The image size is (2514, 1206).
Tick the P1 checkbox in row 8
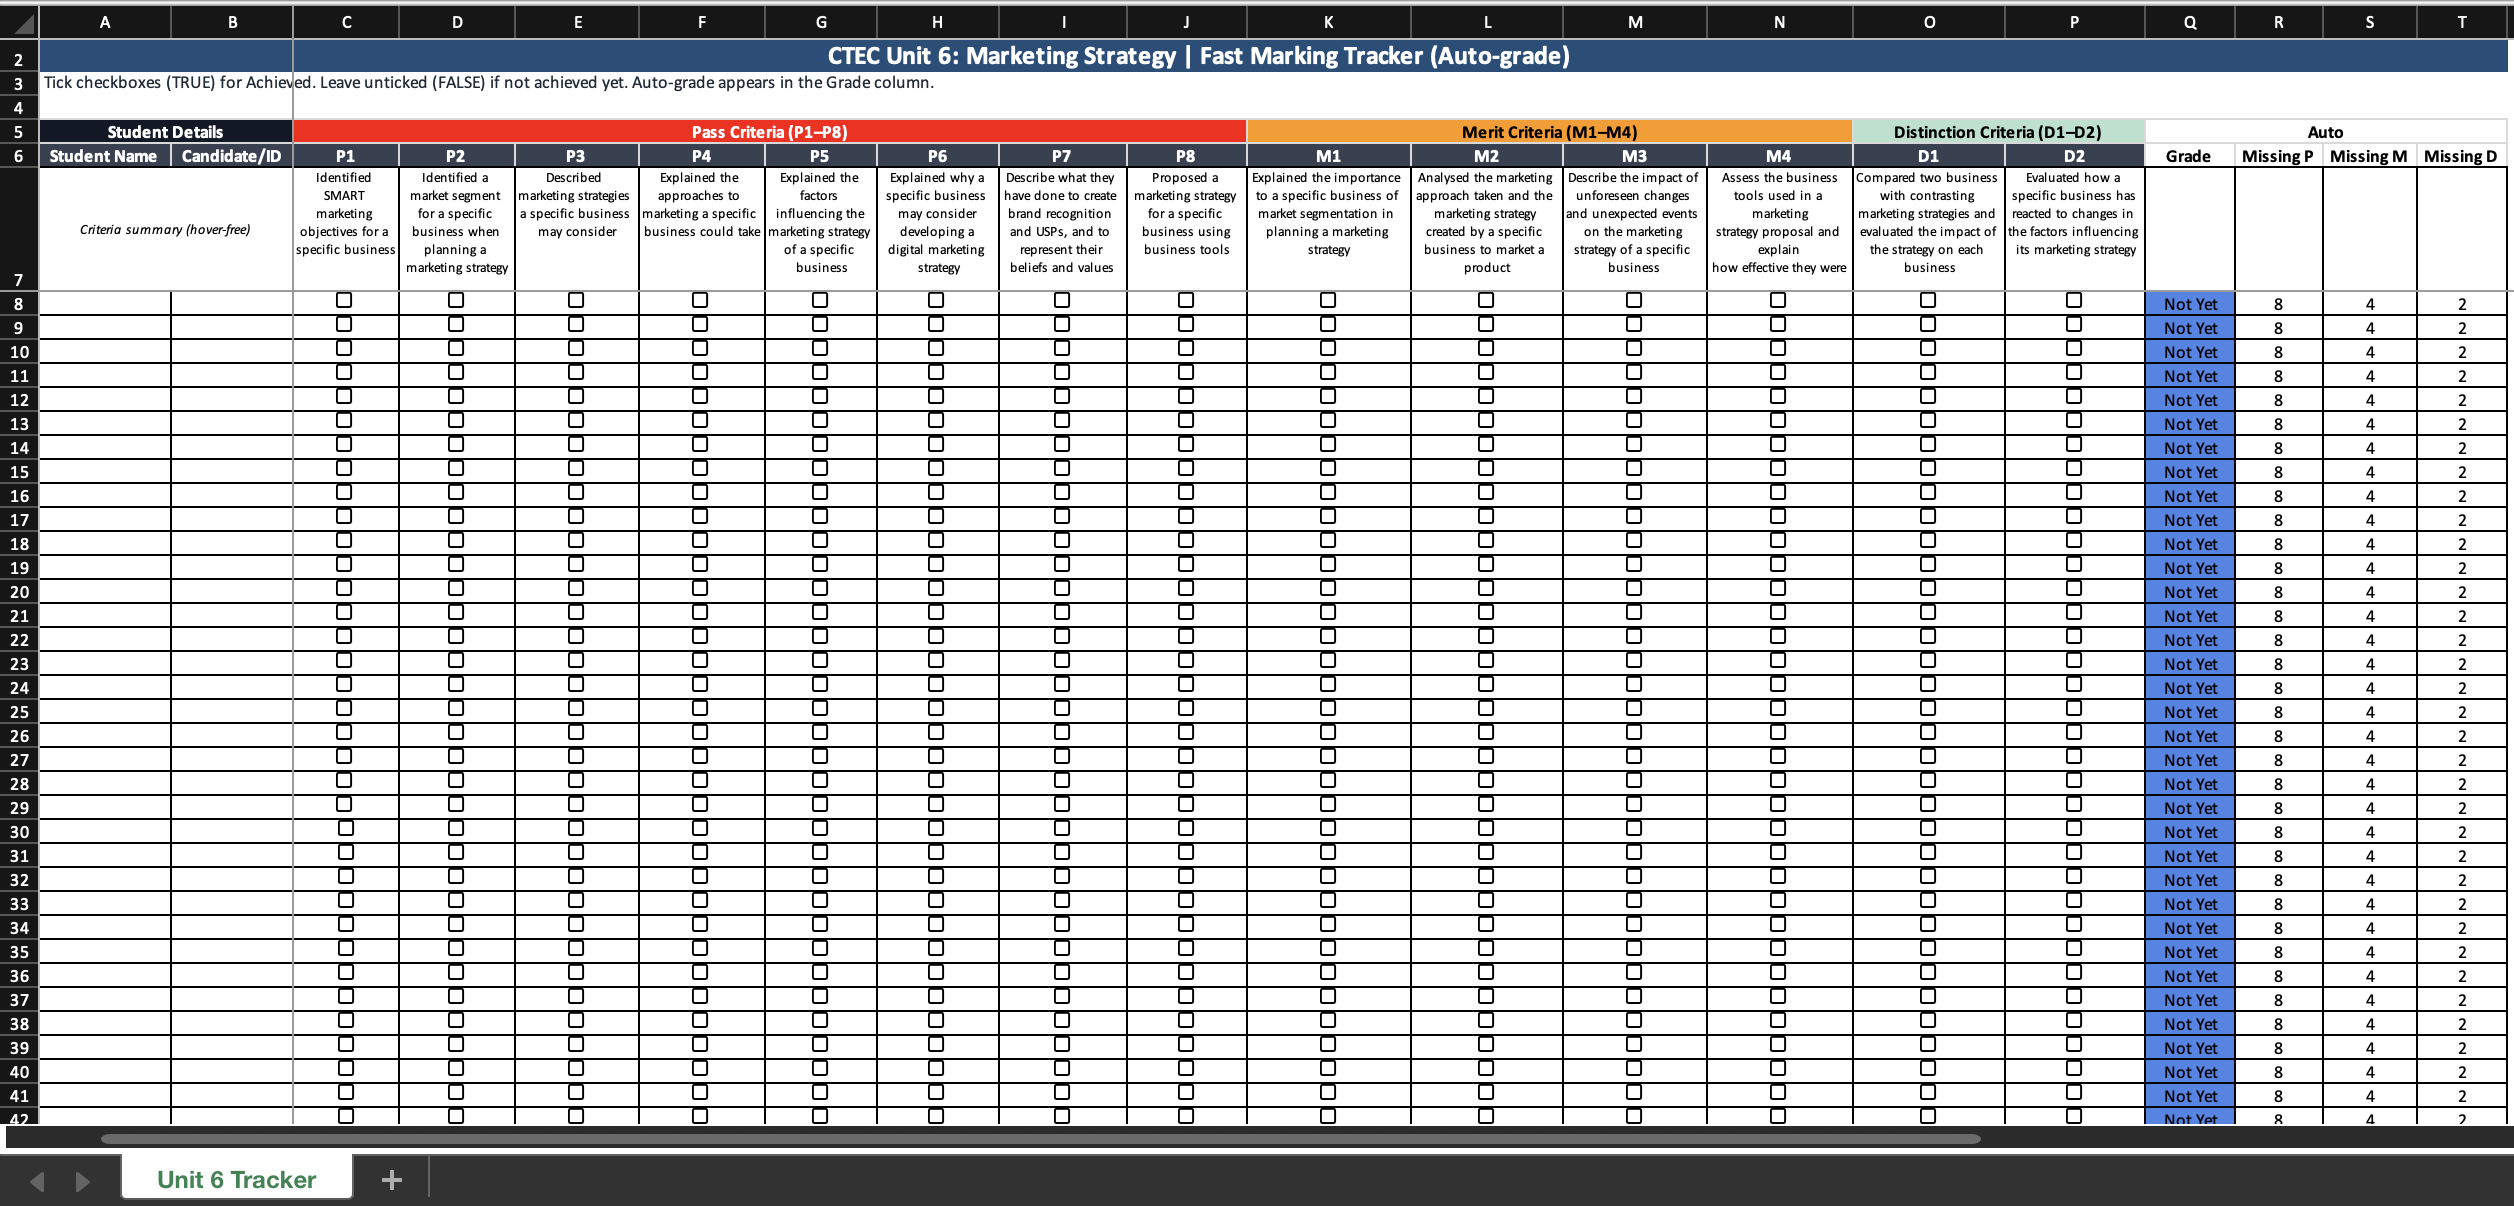point(345,300)
